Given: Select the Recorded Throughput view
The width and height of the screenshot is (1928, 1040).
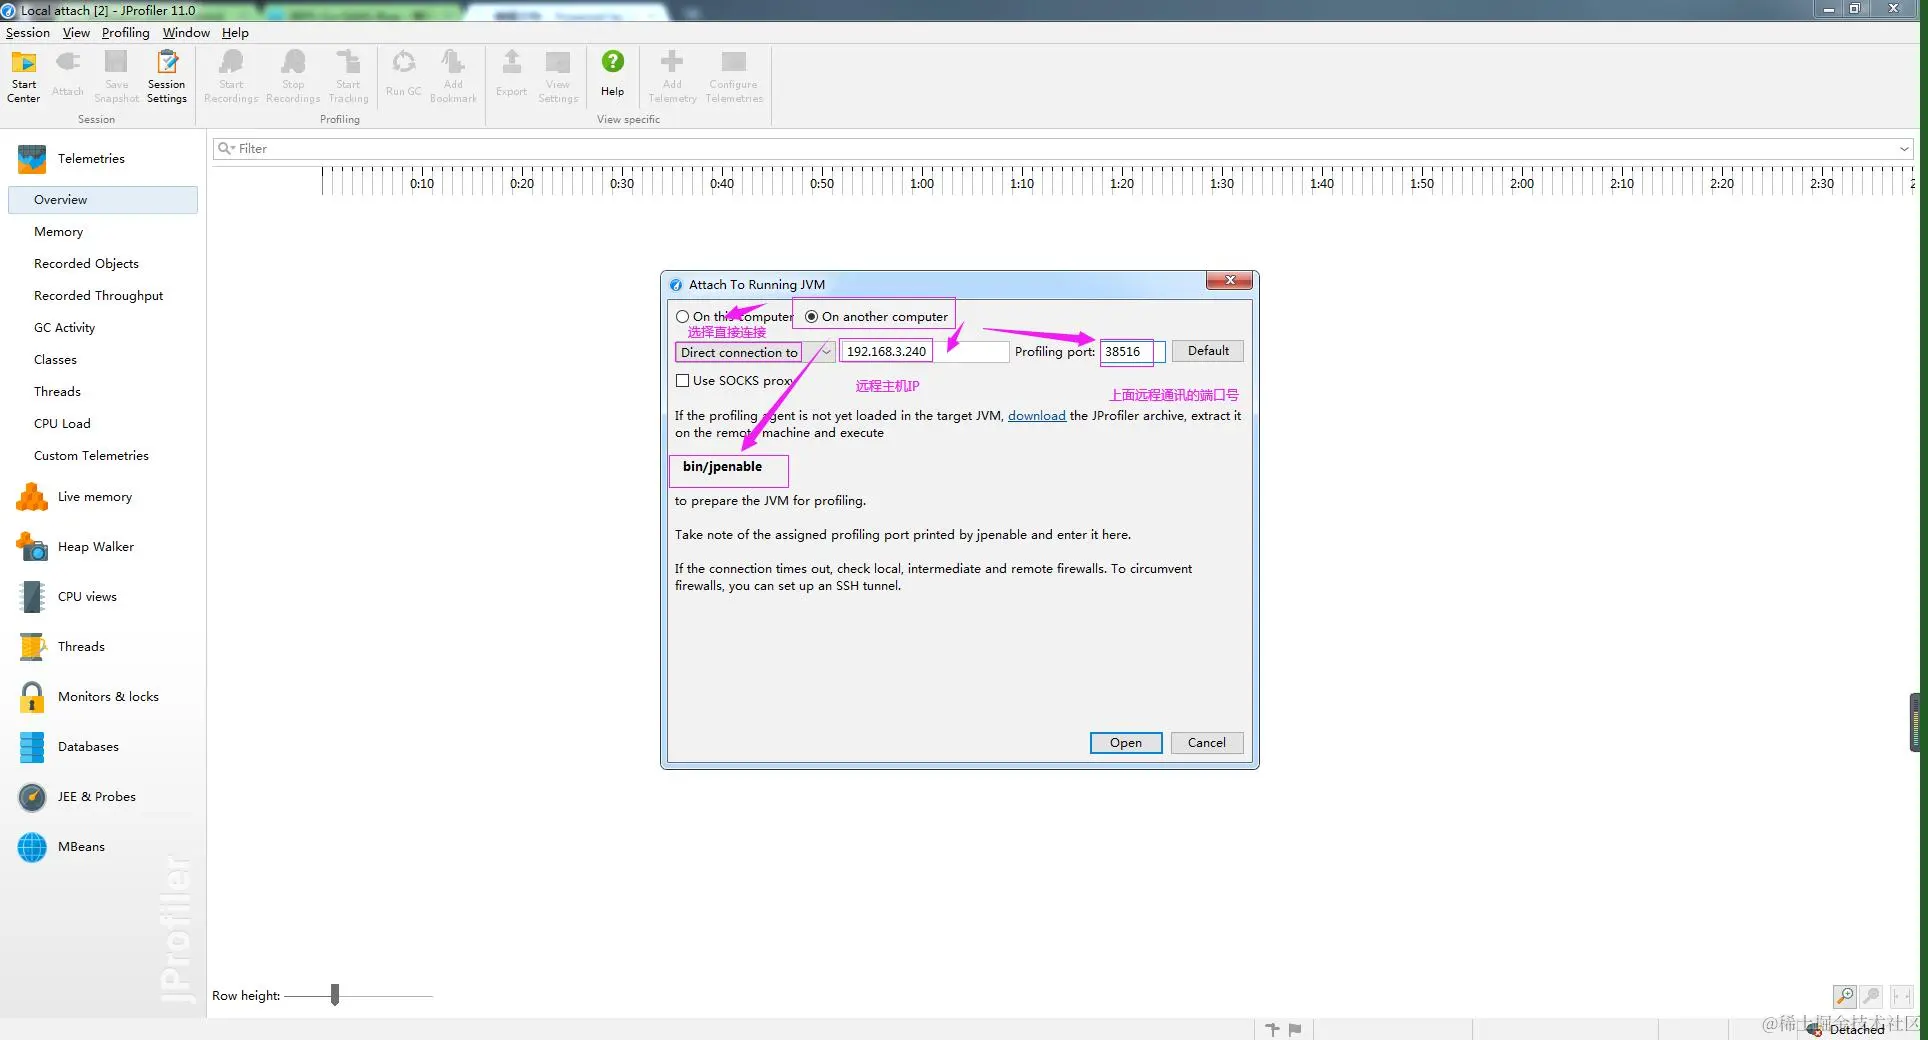Looking at the screenshot, I should coord(98,296).
